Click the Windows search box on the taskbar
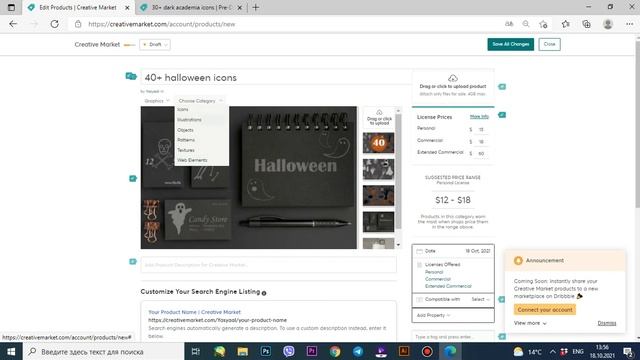 pos(104,351)
